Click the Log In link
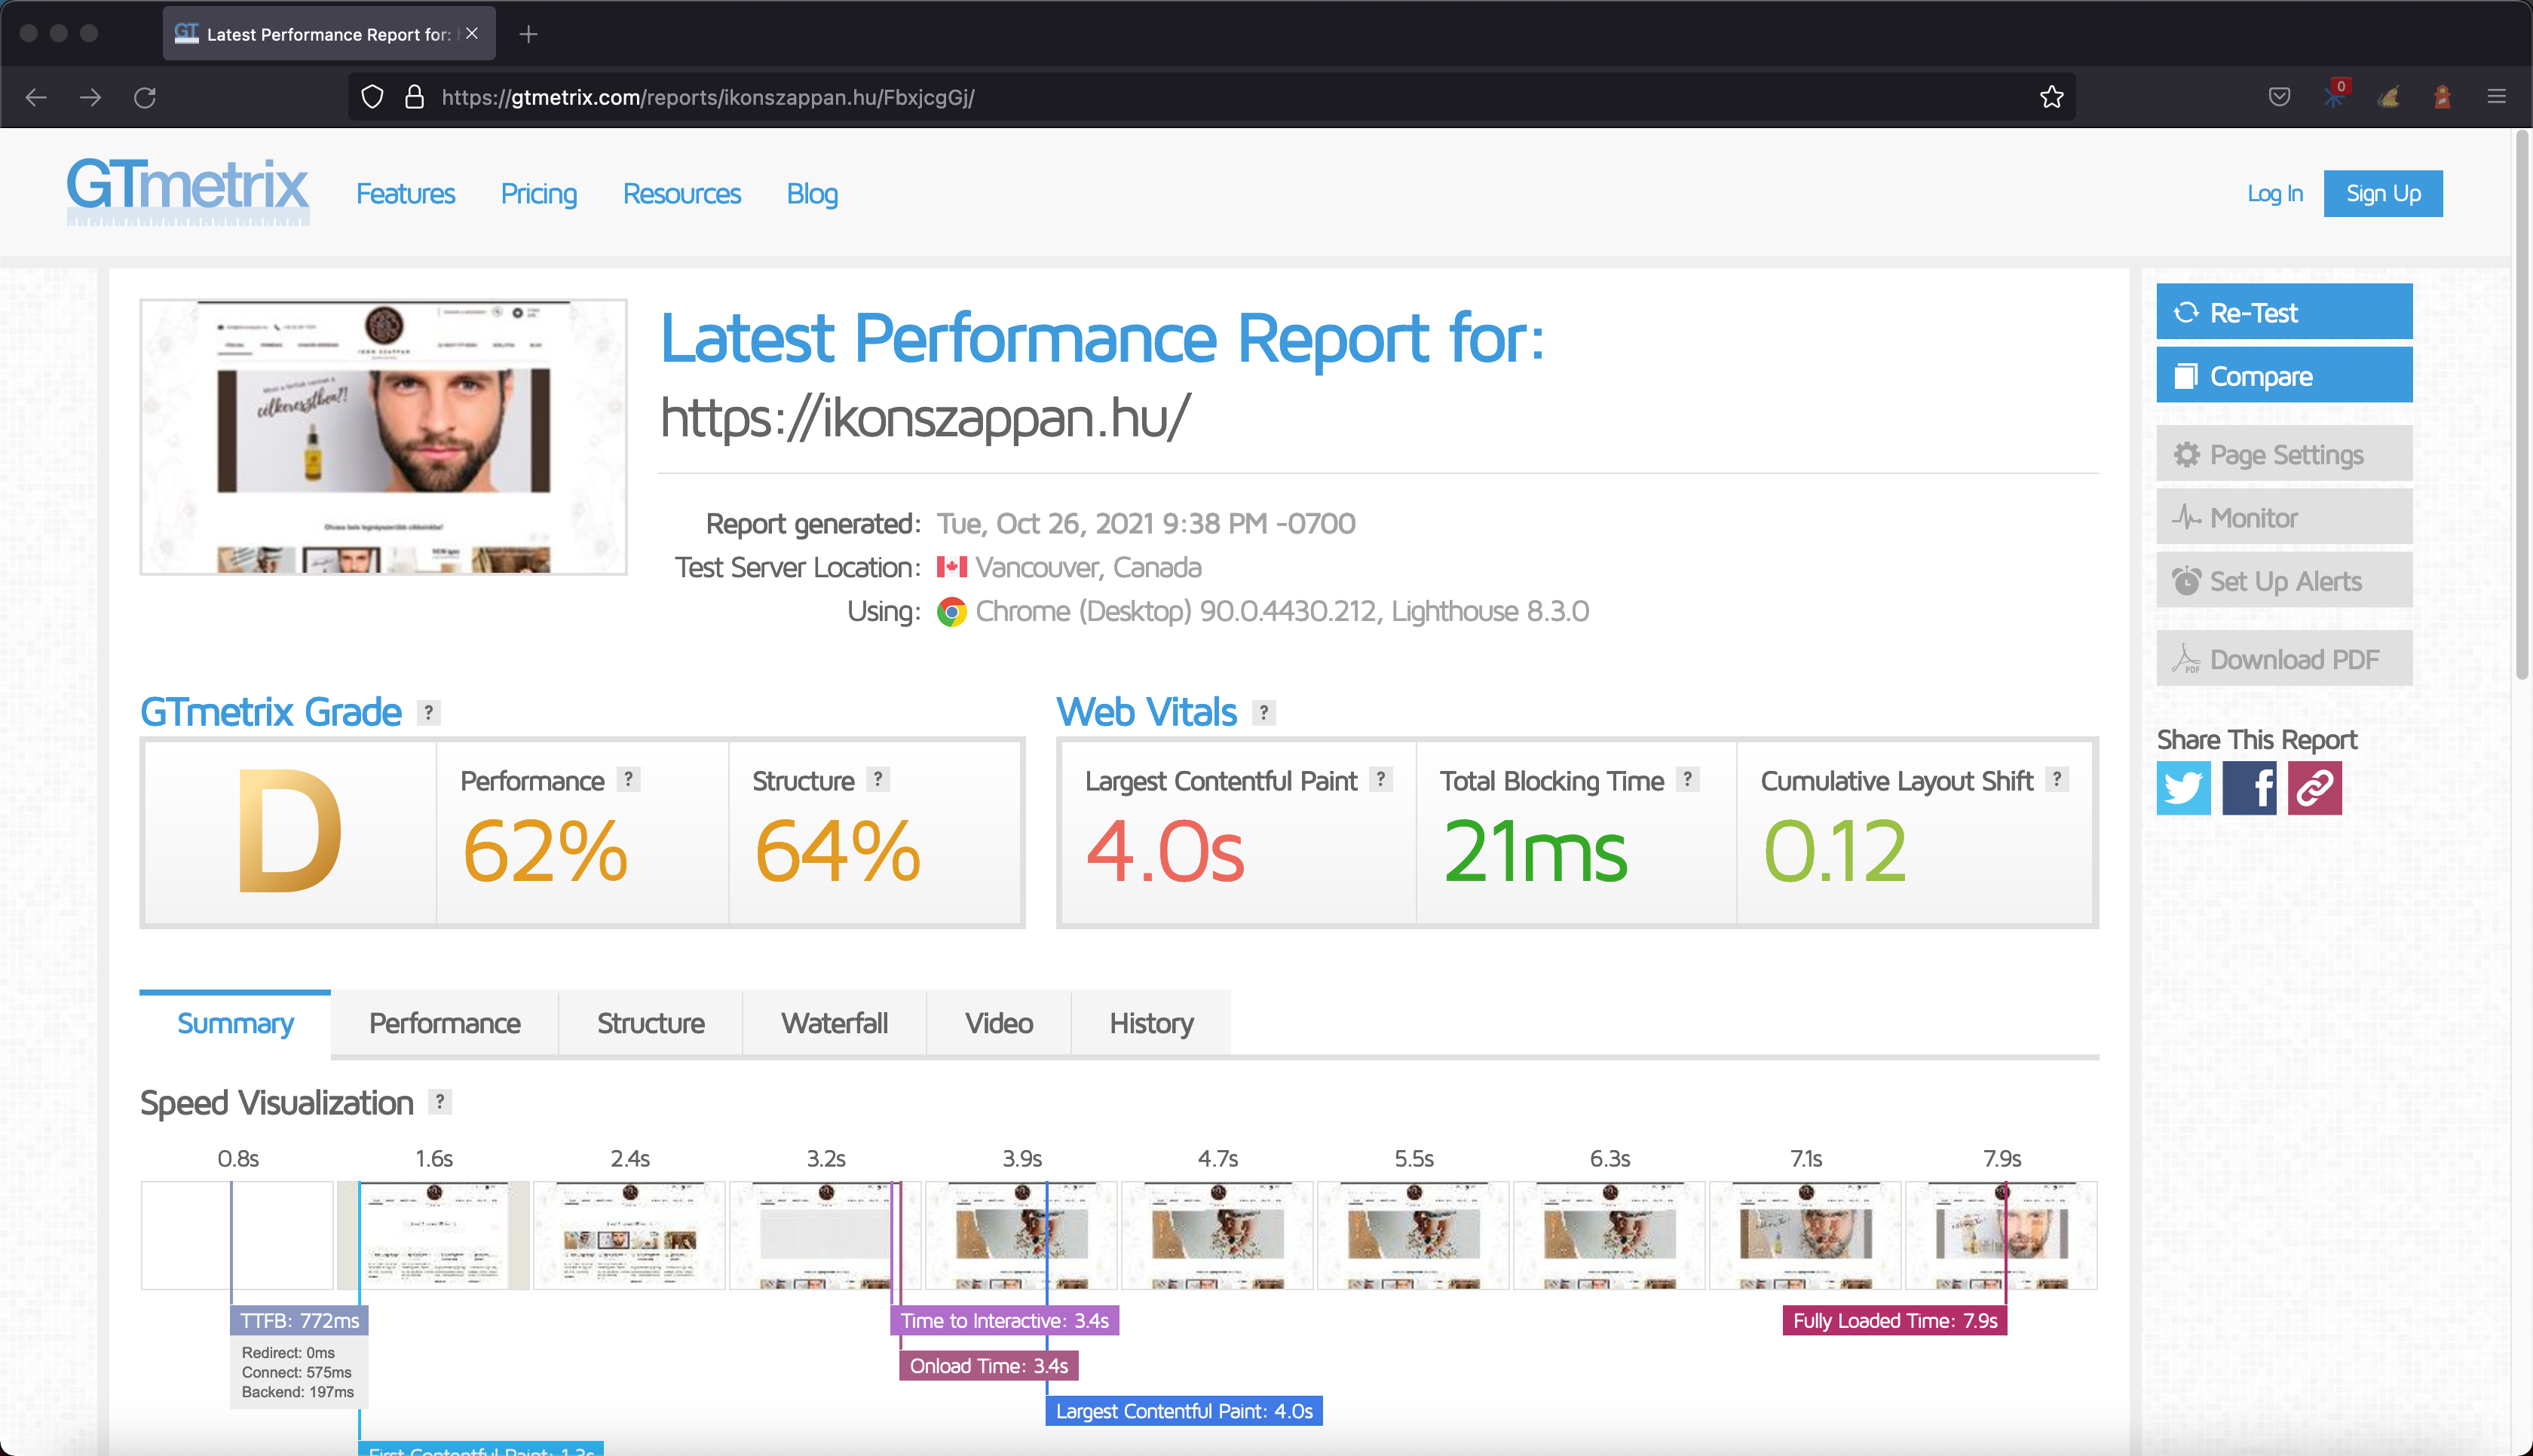The image size is (2533, 1456). coord(2274,194)
